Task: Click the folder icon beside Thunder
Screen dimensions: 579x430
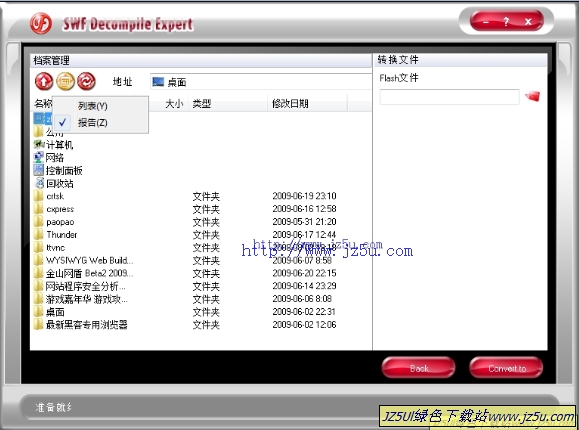Action: pyautogui.click(x=38, y=235)
